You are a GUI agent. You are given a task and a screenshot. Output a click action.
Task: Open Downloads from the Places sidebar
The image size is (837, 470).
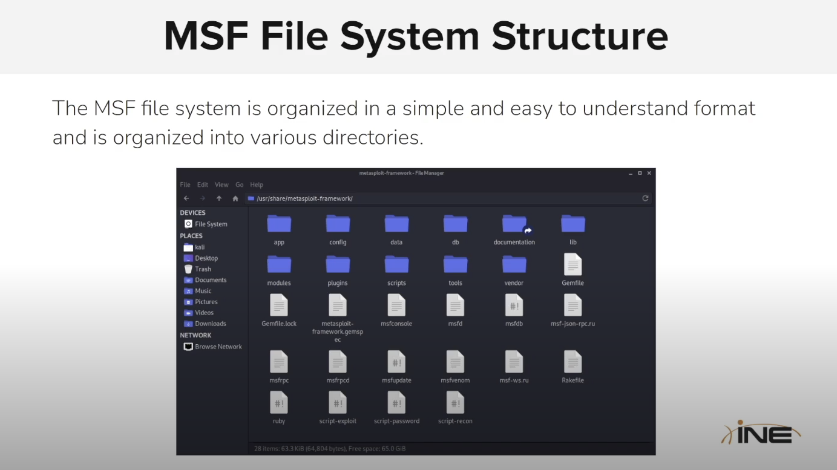point(210,323)
